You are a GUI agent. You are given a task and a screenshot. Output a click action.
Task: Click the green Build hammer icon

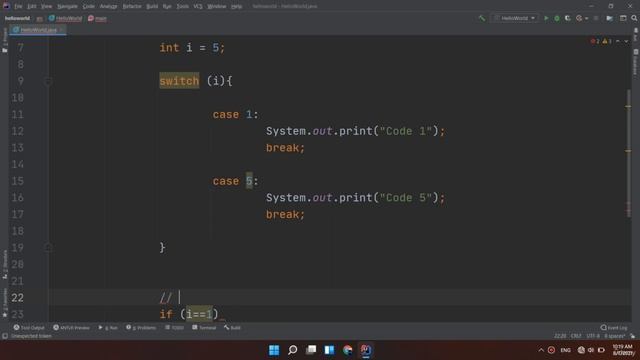pyautogui.click(x=482, y=18)
